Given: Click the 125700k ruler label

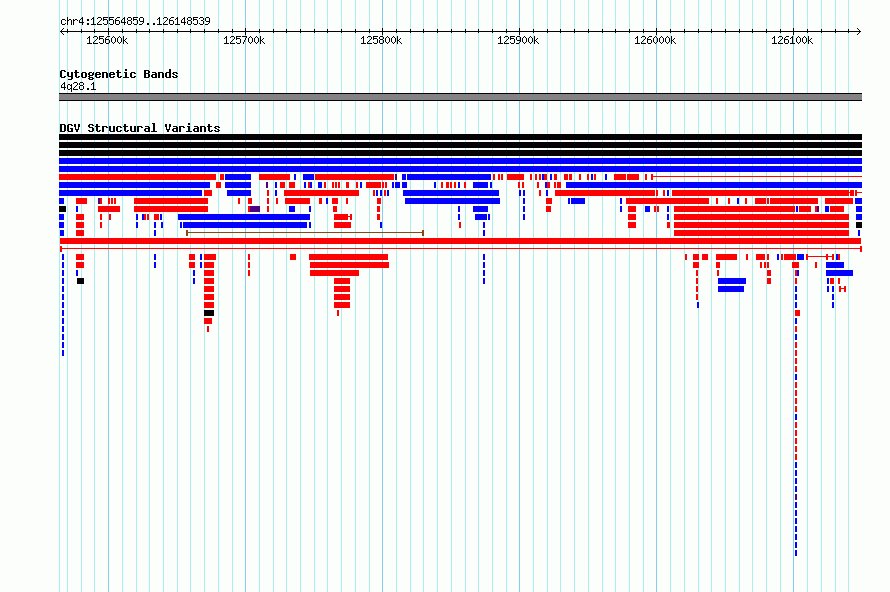Looking at the screenshot, I should (x=244, y=40).
